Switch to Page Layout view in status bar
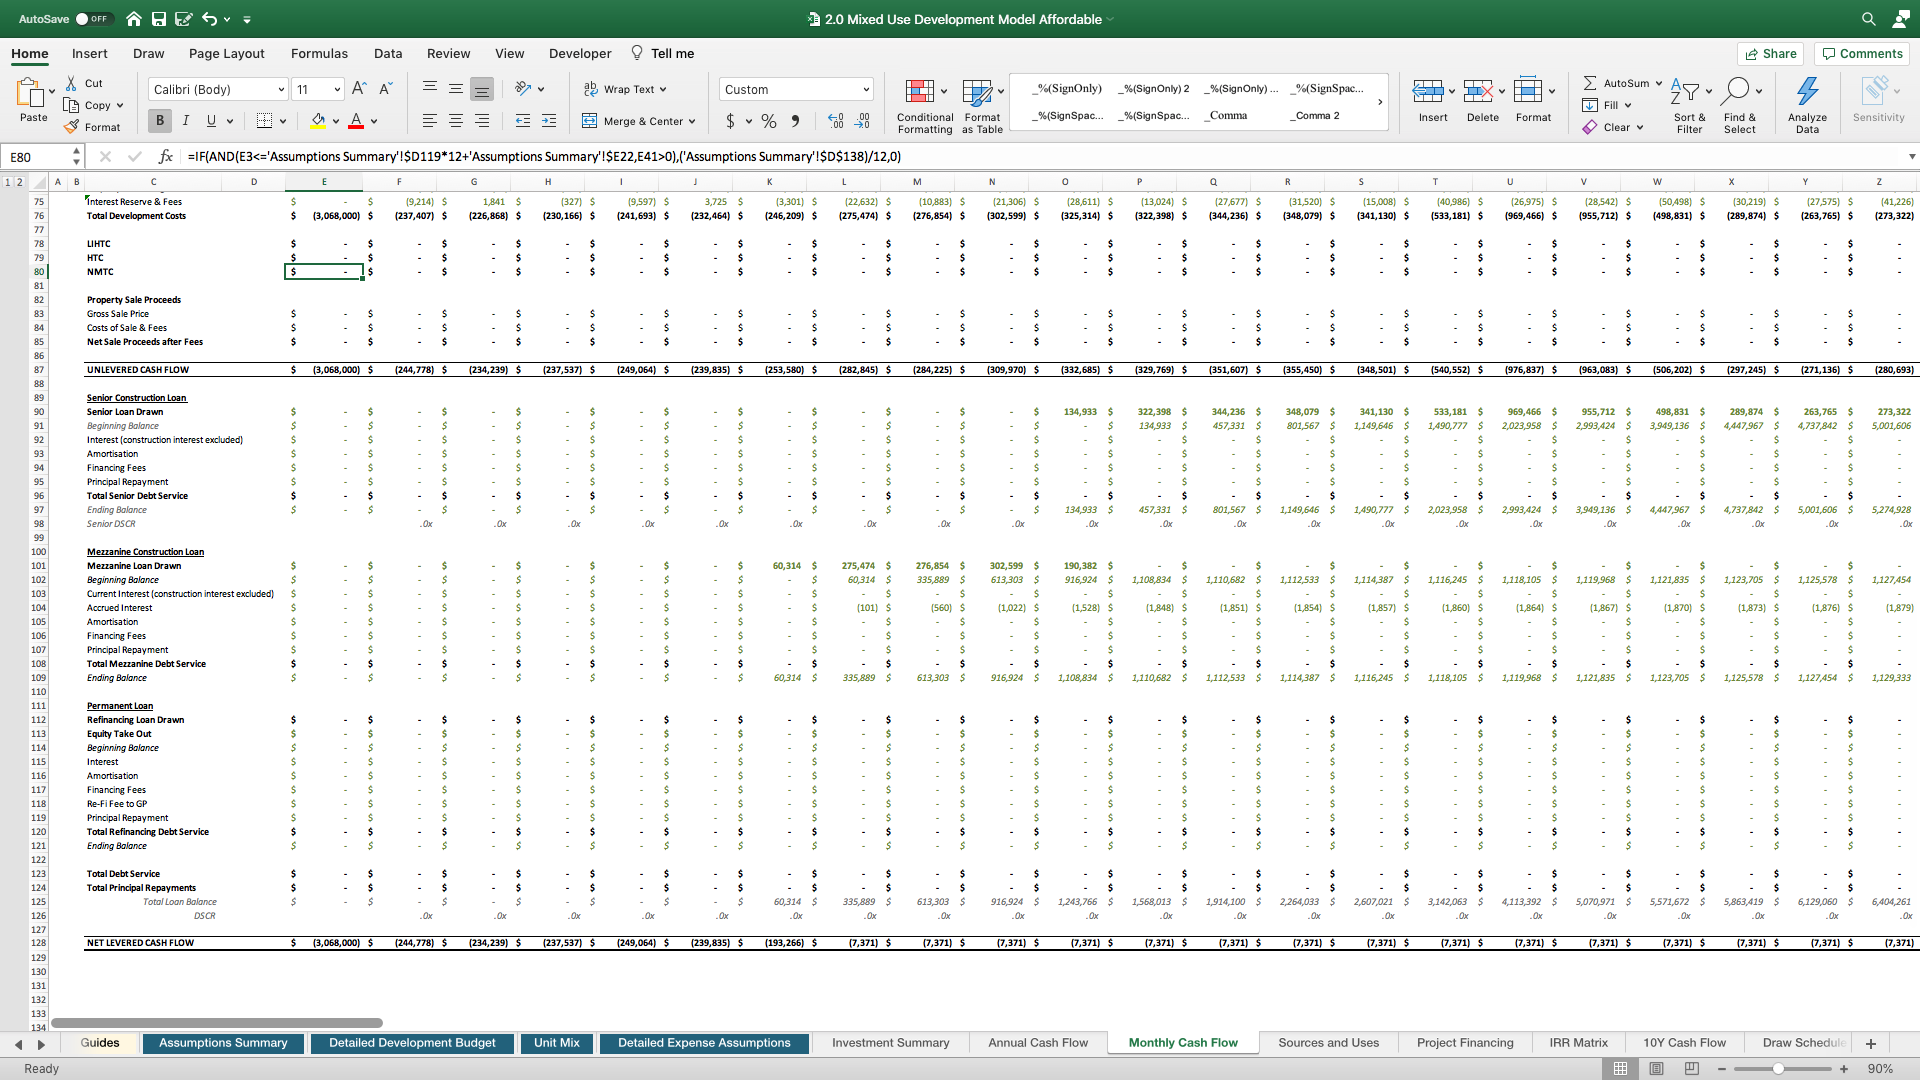The width and height of the screenshot is (1920, 1080). (1656, 1069)
